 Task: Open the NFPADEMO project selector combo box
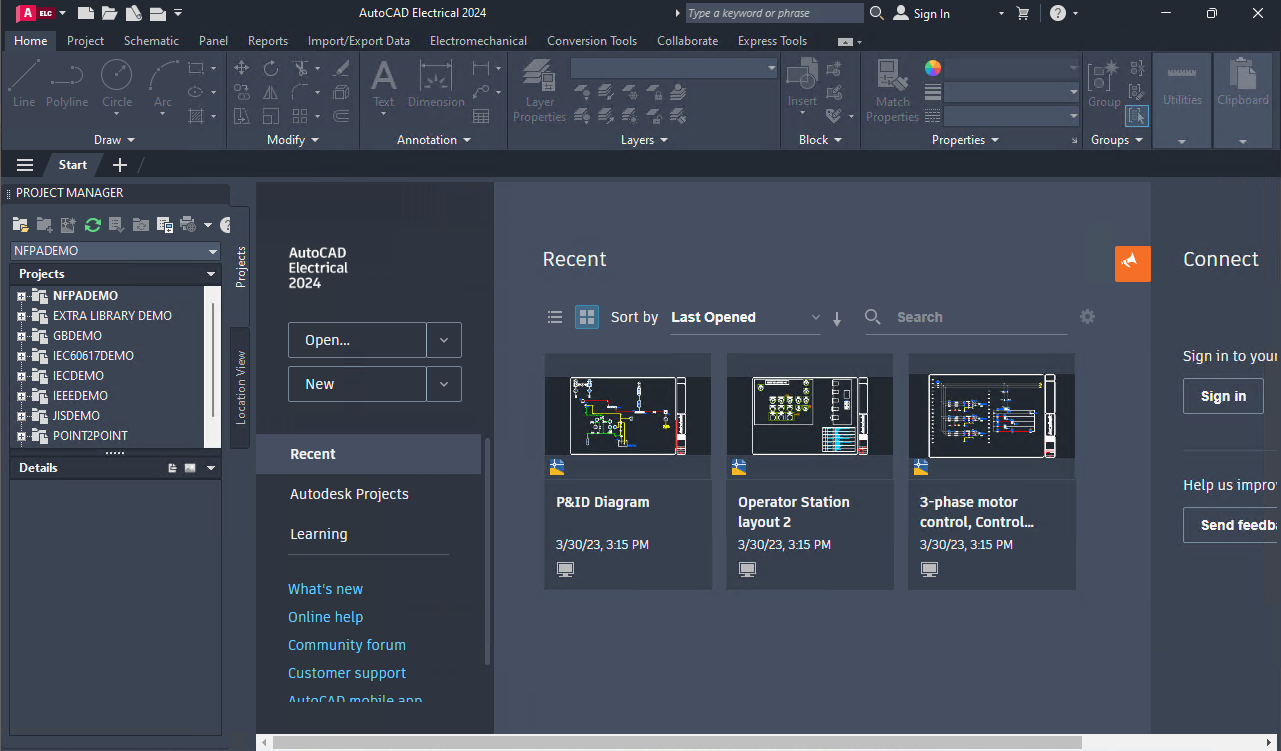pos(115,251)
